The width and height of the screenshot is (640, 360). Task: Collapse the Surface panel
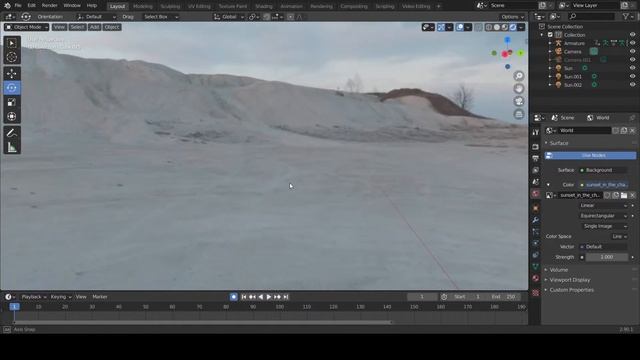pyautogui.click(x=558, y=144)
